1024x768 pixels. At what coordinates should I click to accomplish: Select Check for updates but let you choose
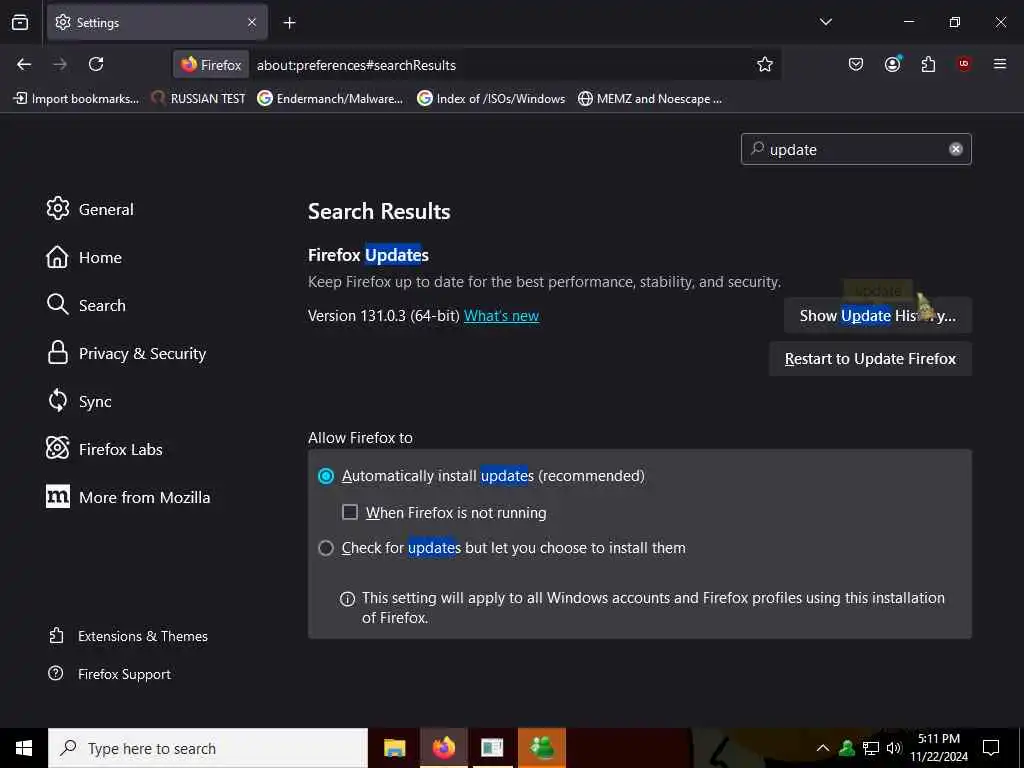(326, 548)
